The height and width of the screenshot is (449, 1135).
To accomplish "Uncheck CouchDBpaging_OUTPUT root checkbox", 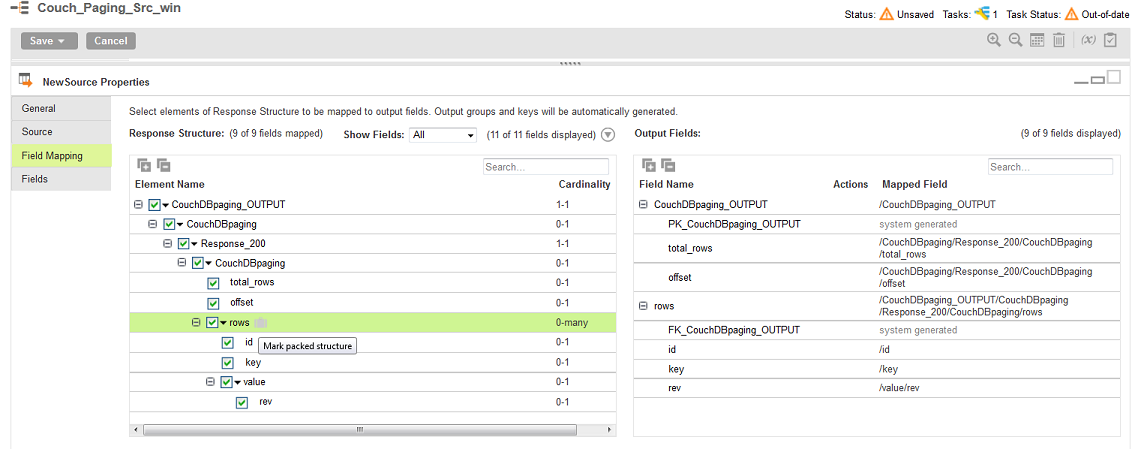I will click(154, 205).
